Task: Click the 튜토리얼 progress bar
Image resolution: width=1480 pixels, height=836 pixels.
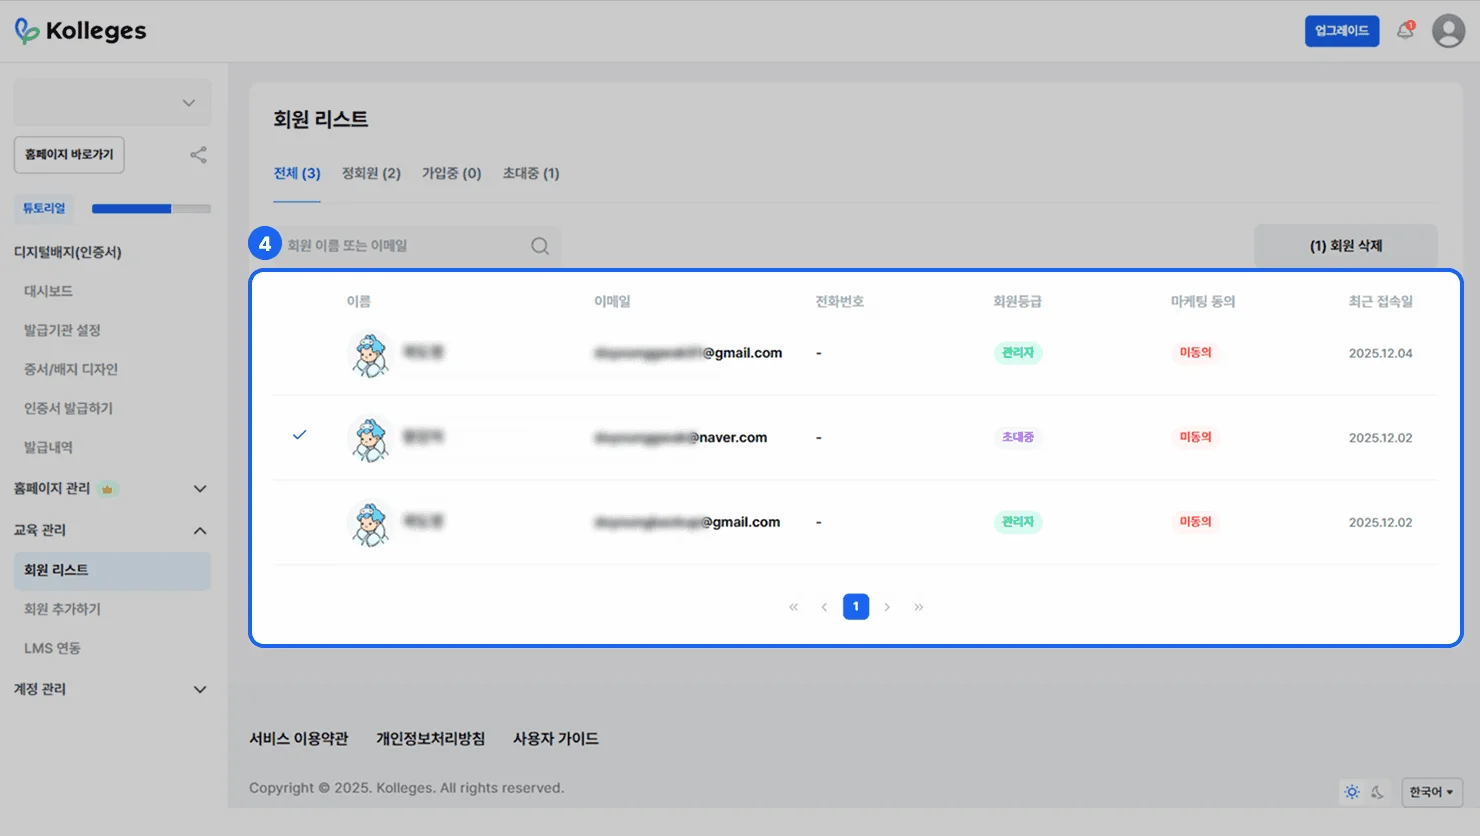Action: click(151, 209)
